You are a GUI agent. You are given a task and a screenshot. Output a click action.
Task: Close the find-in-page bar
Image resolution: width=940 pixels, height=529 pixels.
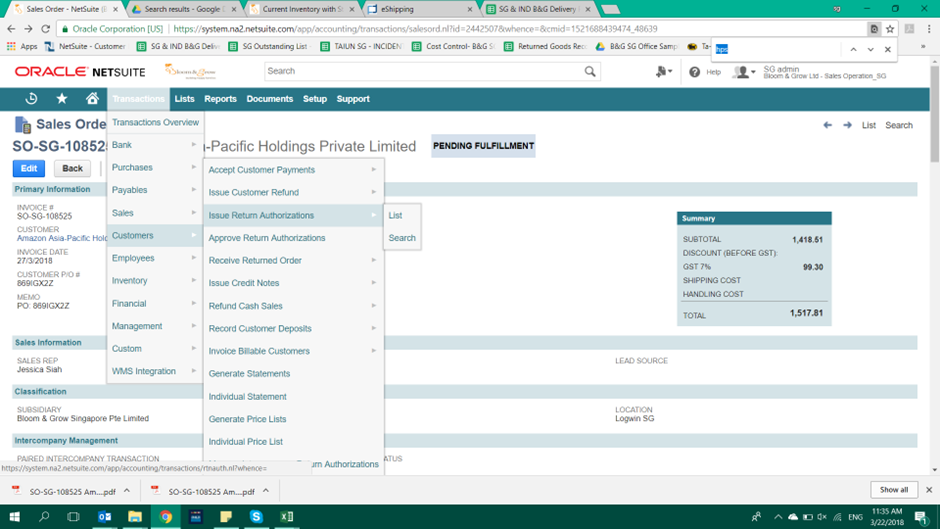[888, 49]
